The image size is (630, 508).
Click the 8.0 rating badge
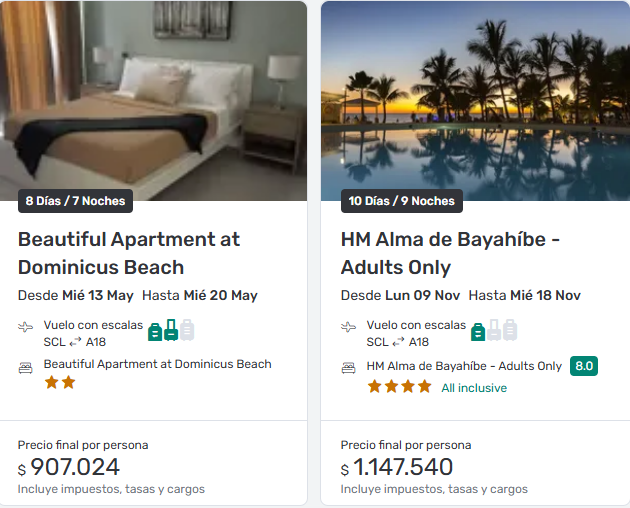(x=584, y=366)
